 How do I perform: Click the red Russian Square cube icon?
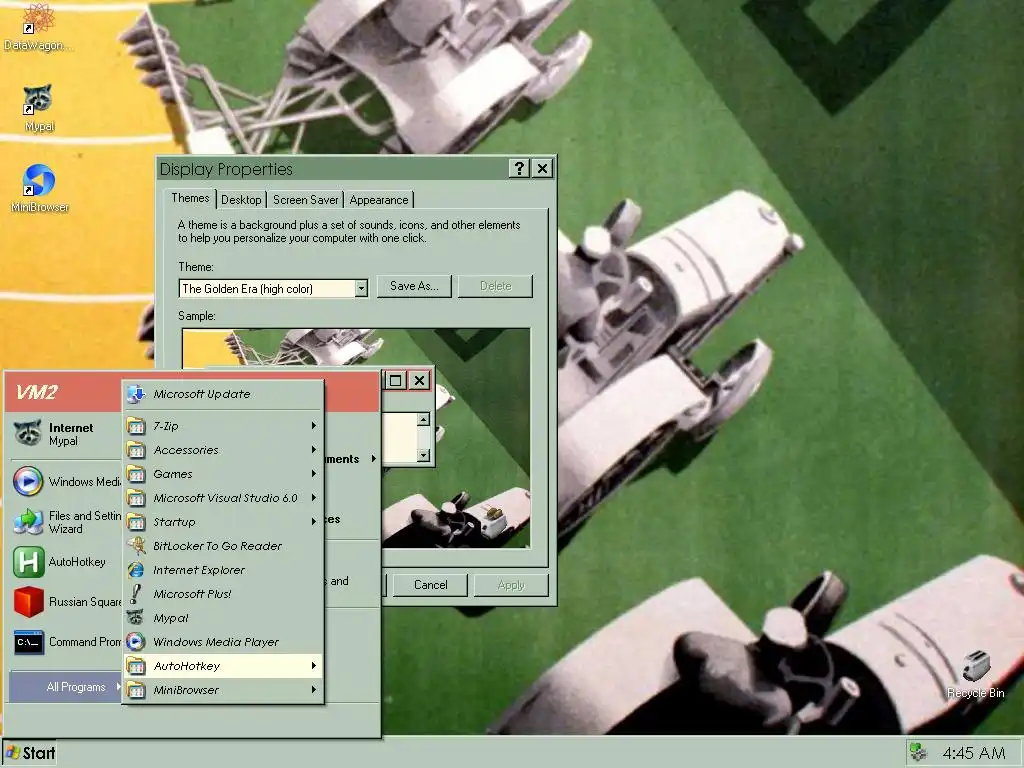[x=28, y=602]
